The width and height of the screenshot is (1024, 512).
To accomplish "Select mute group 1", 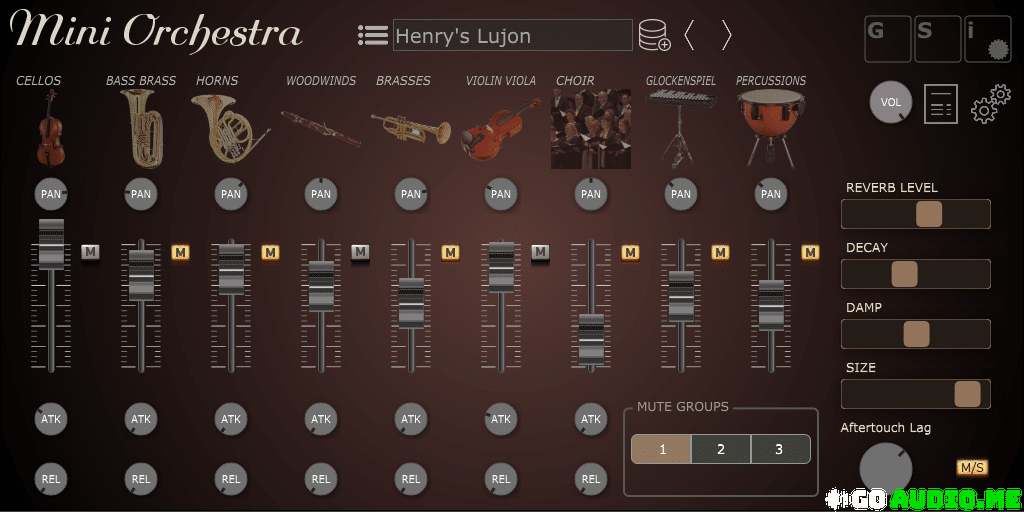I will click(662, 449).
